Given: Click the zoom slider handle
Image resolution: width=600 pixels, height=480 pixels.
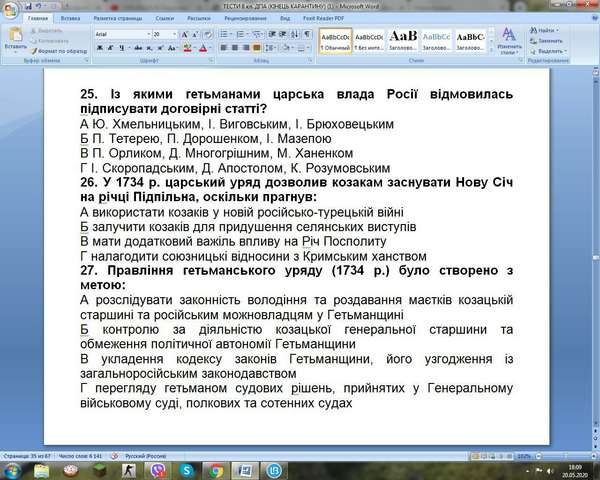Looking at the screenshot, I should [566, 456].
